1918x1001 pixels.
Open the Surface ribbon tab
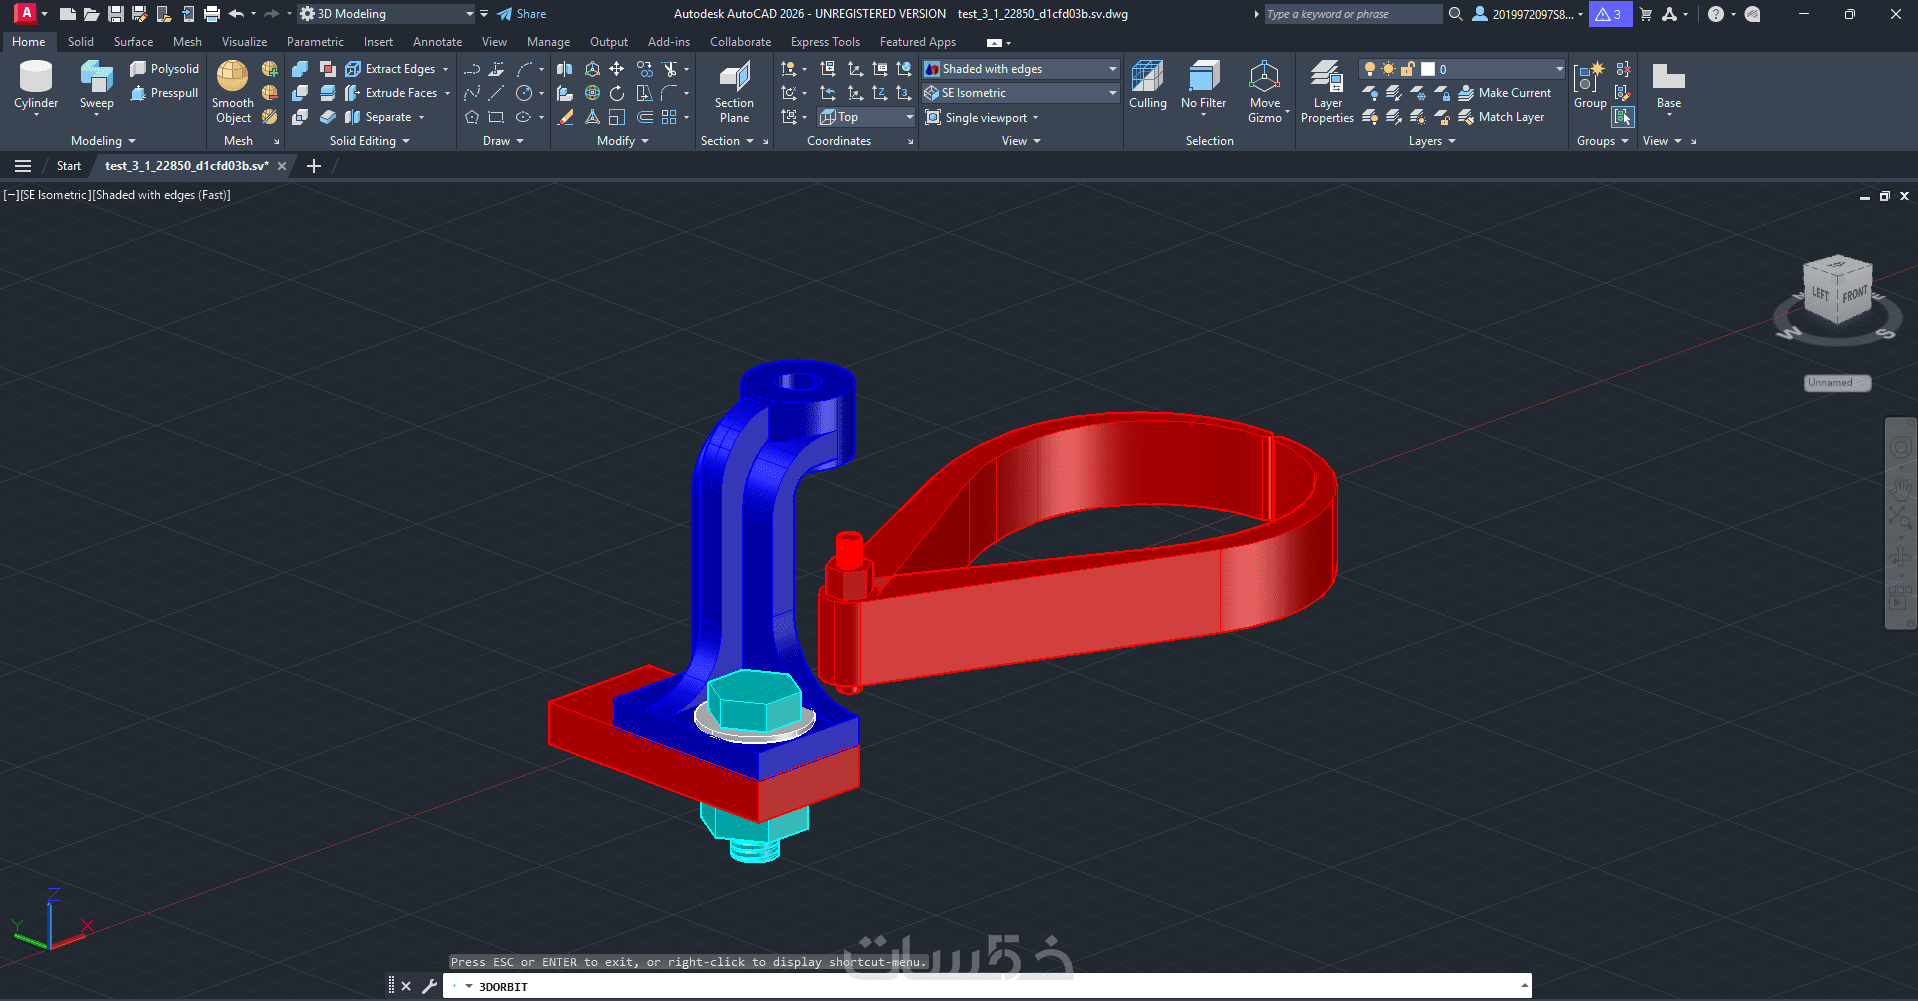[133, 42]
